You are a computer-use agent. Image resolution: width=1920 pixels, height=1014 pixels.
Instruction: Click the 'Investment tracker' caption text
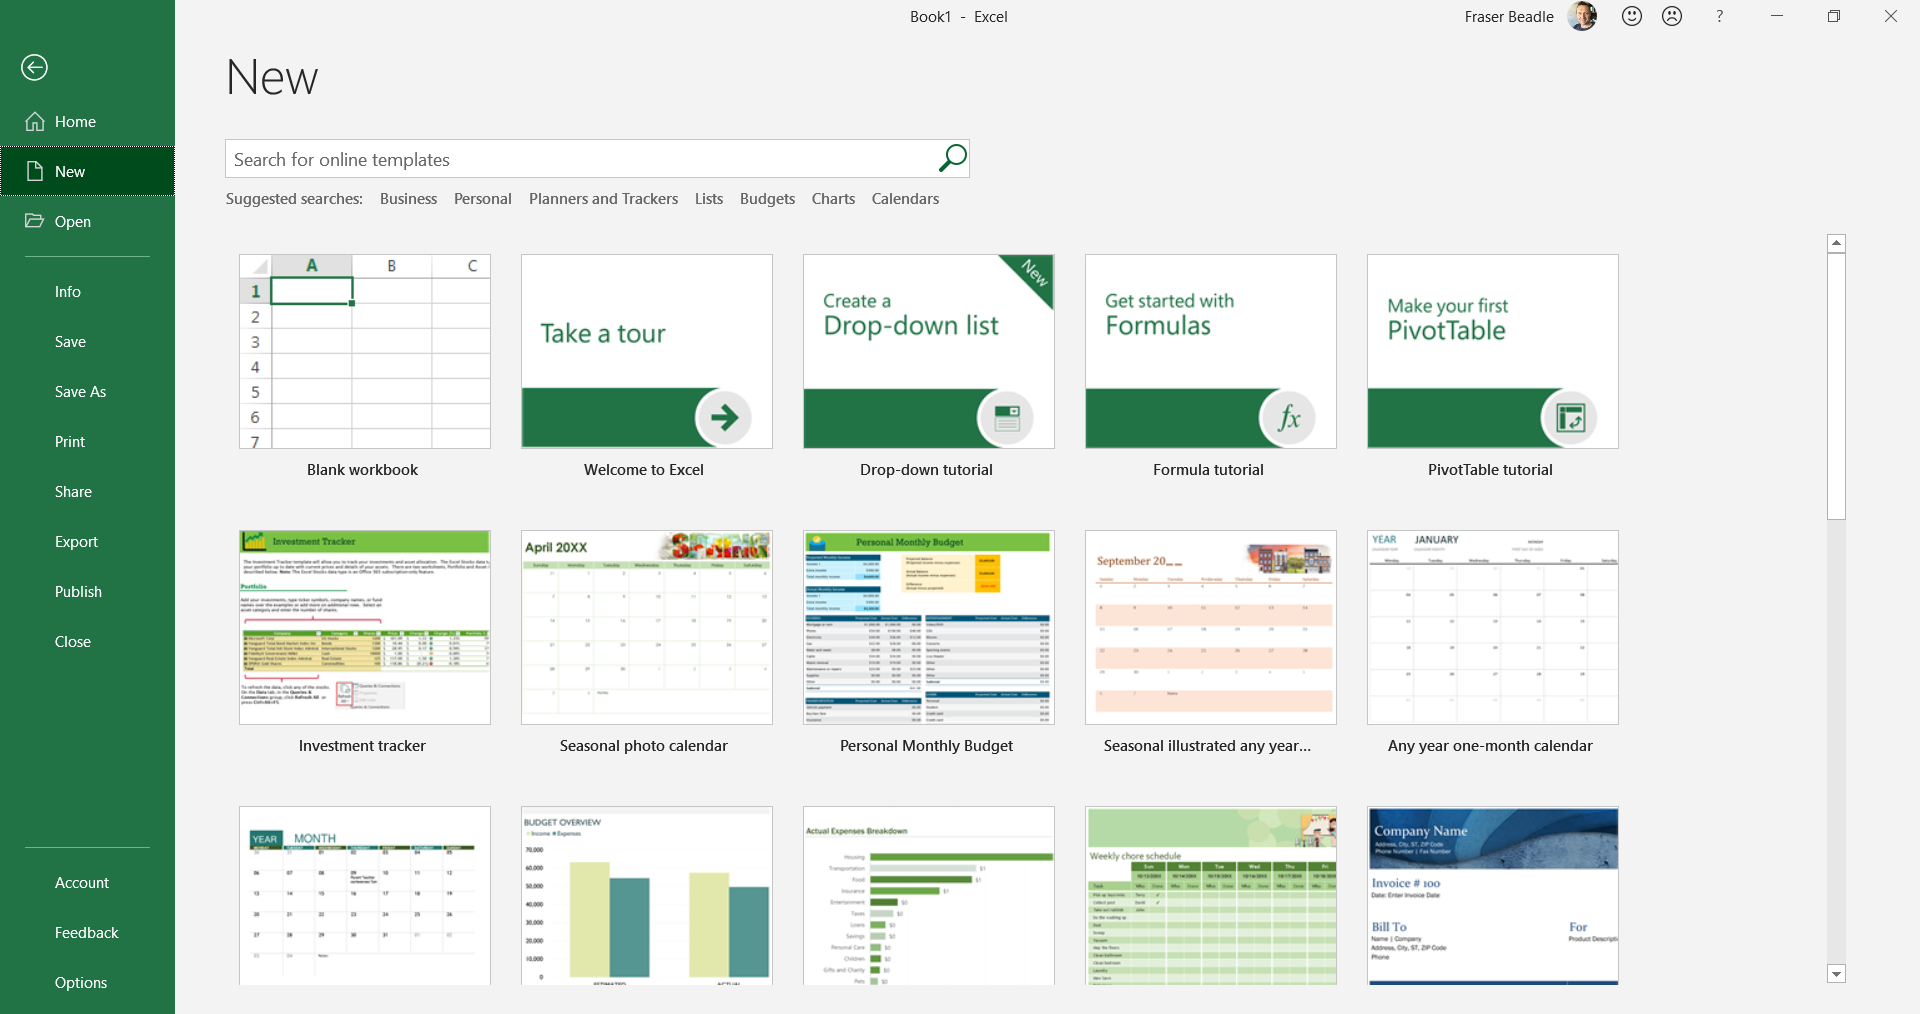pos(362,745)
